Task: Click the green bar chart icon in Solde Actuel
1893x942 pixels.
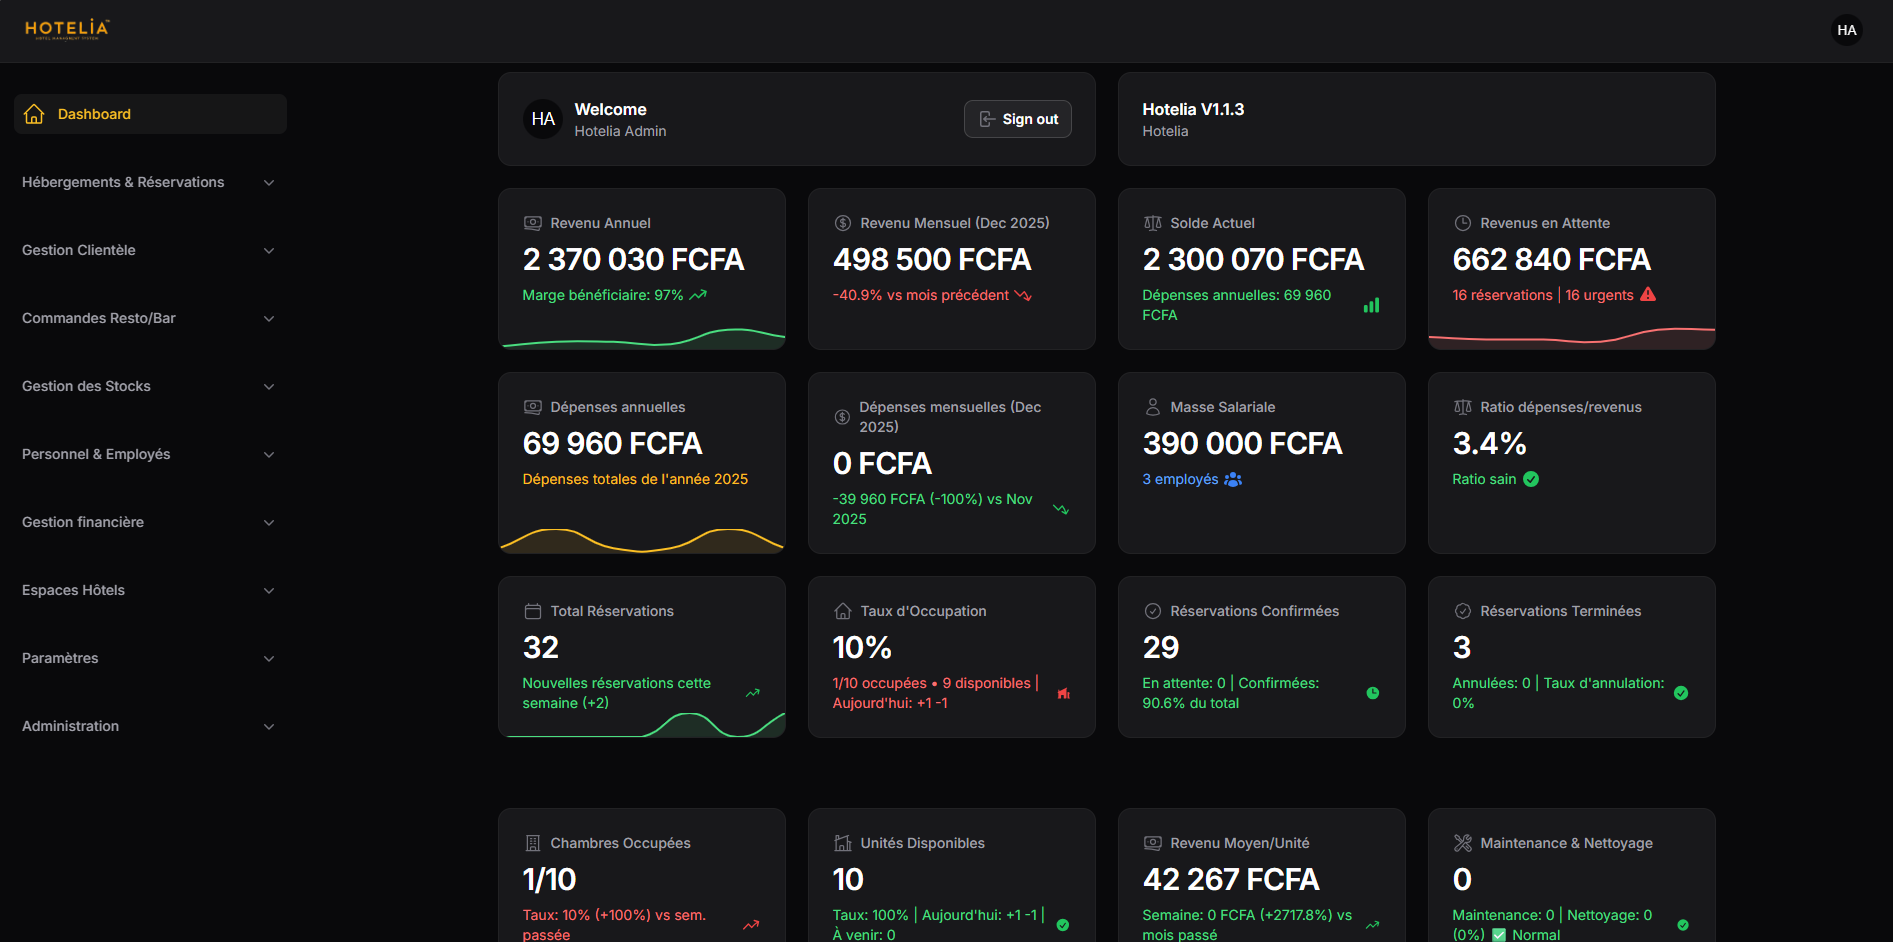Action: tap(1371, 305)
